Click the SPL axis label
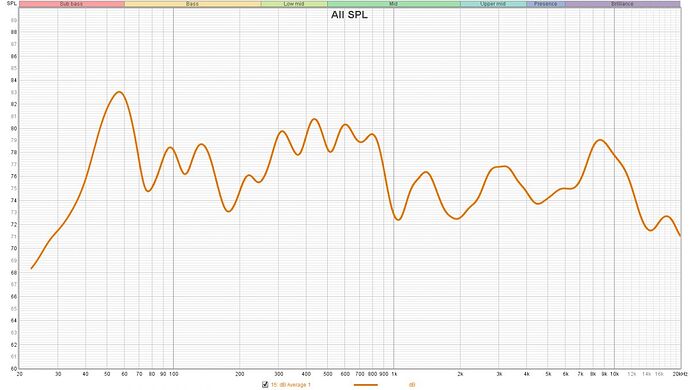 point(12,4)
